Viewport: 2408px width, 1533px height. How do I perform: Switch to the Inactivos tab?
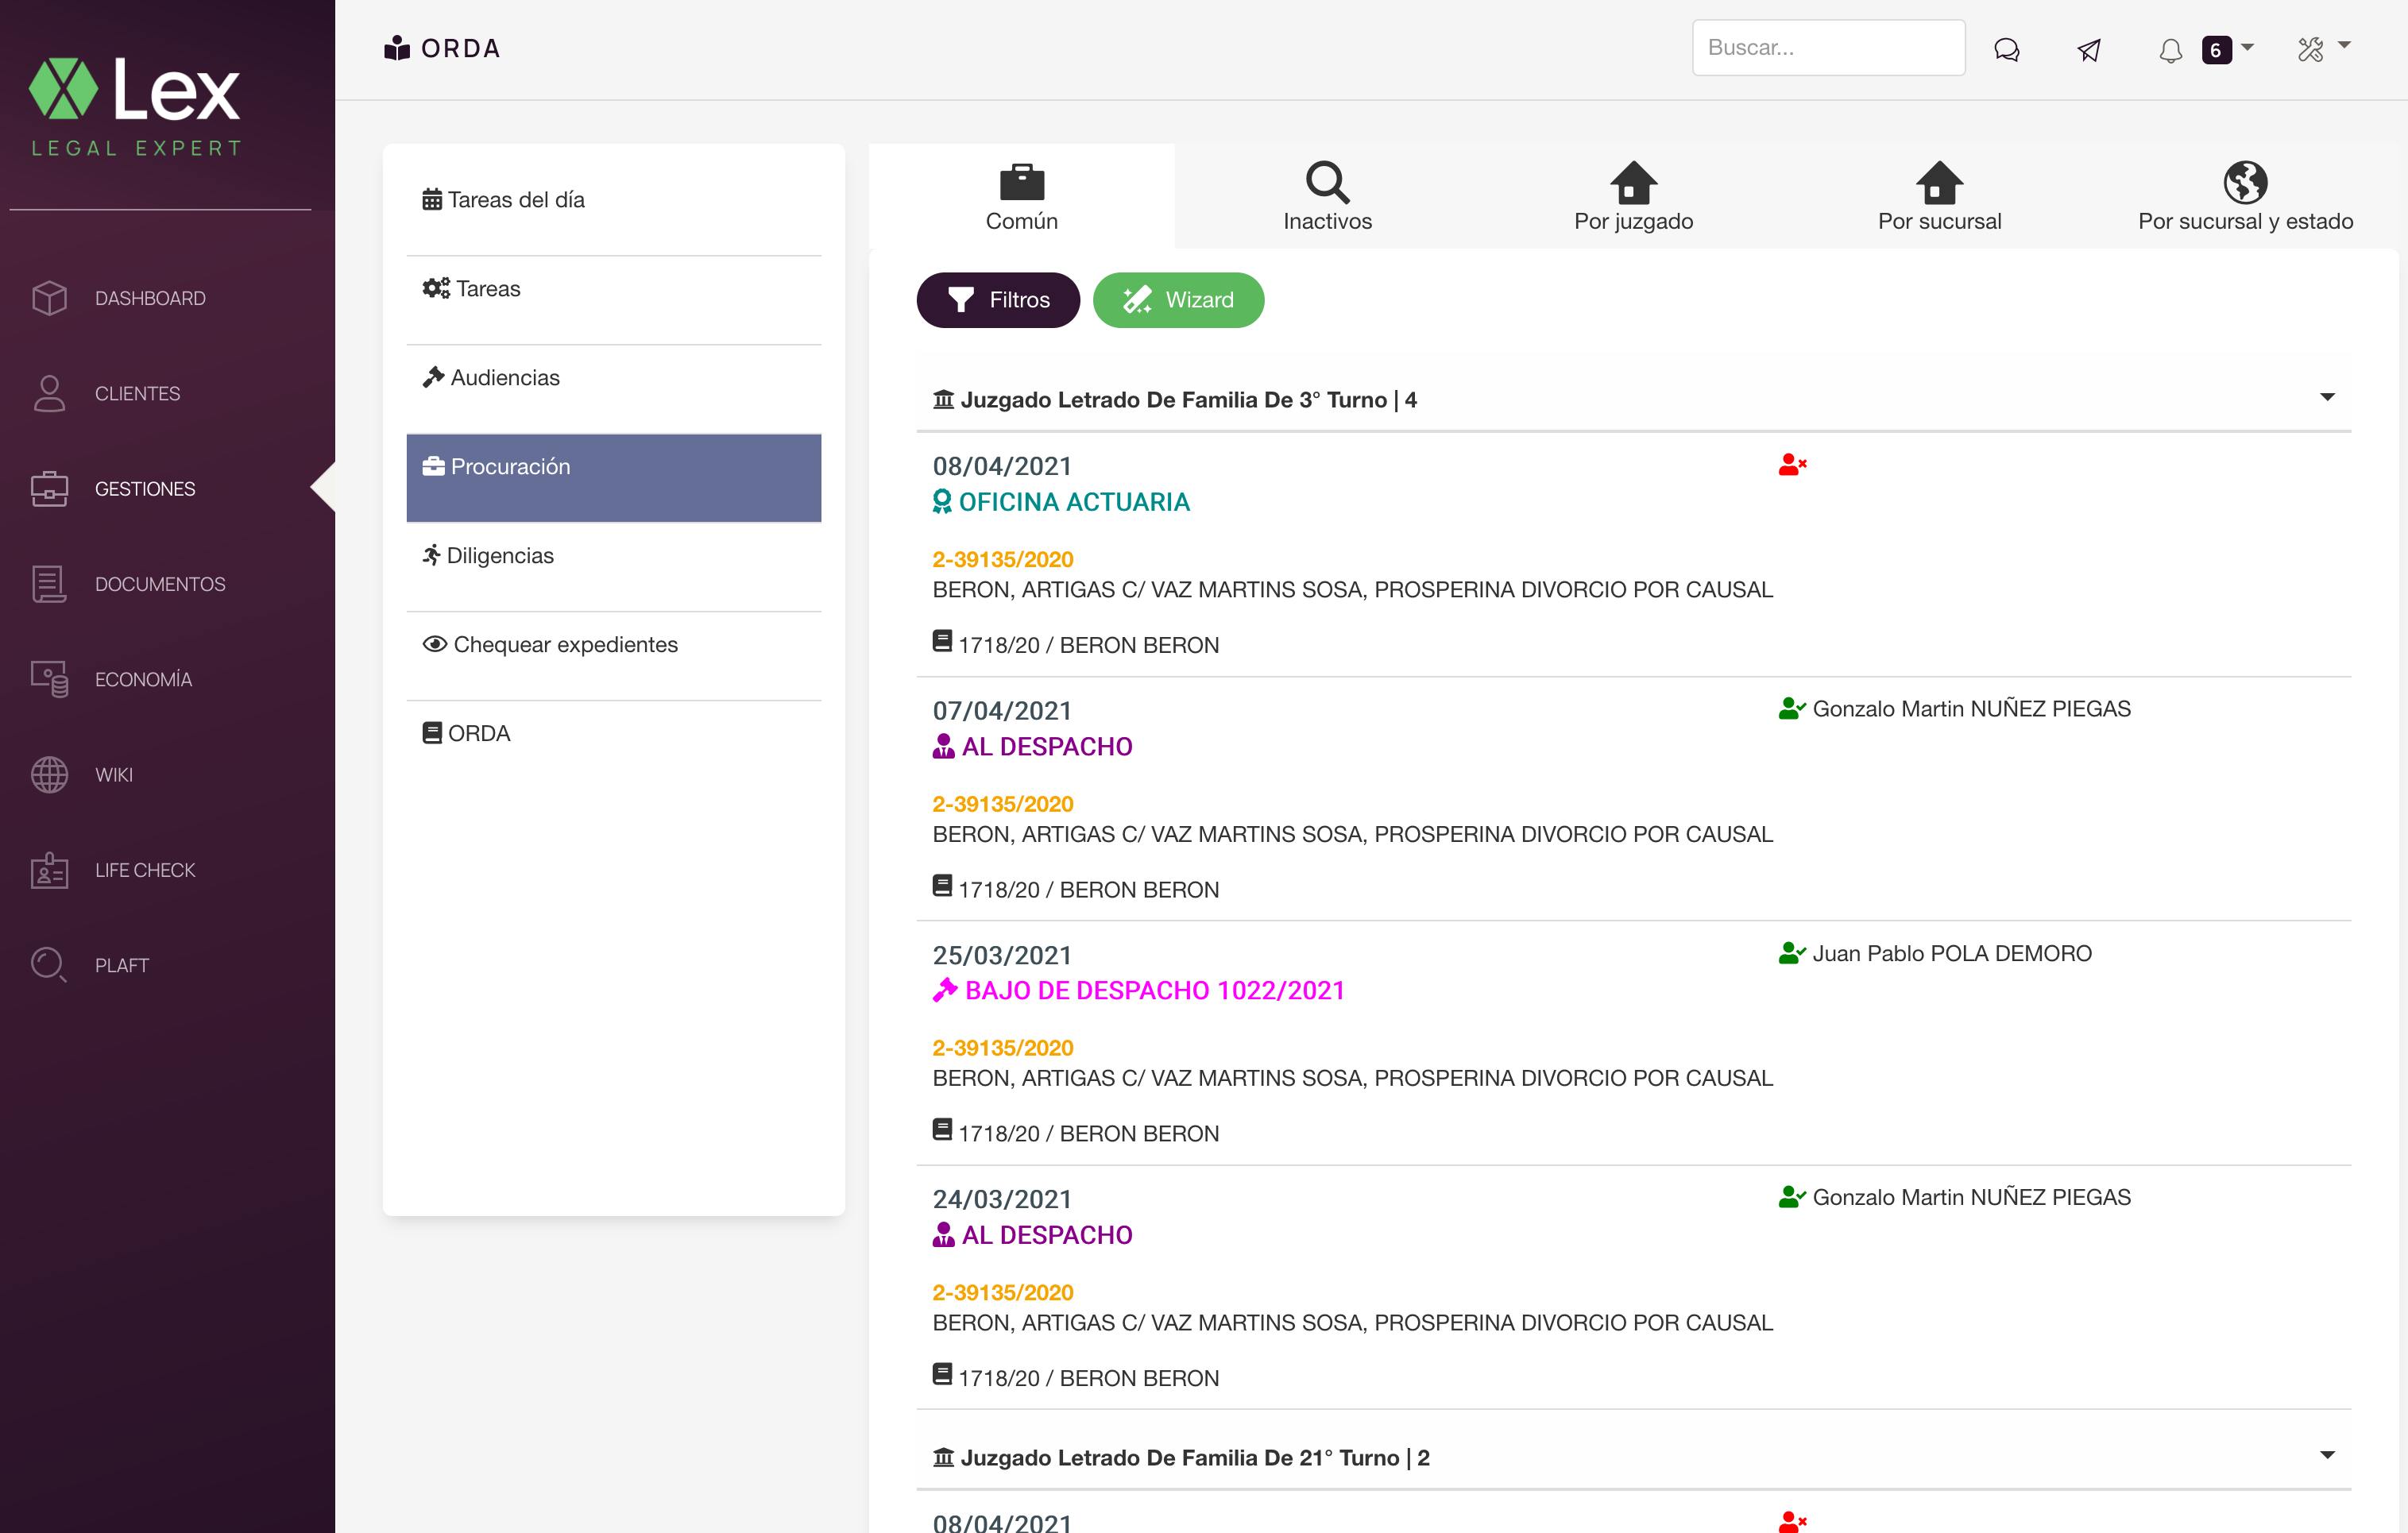(1327, 197)
